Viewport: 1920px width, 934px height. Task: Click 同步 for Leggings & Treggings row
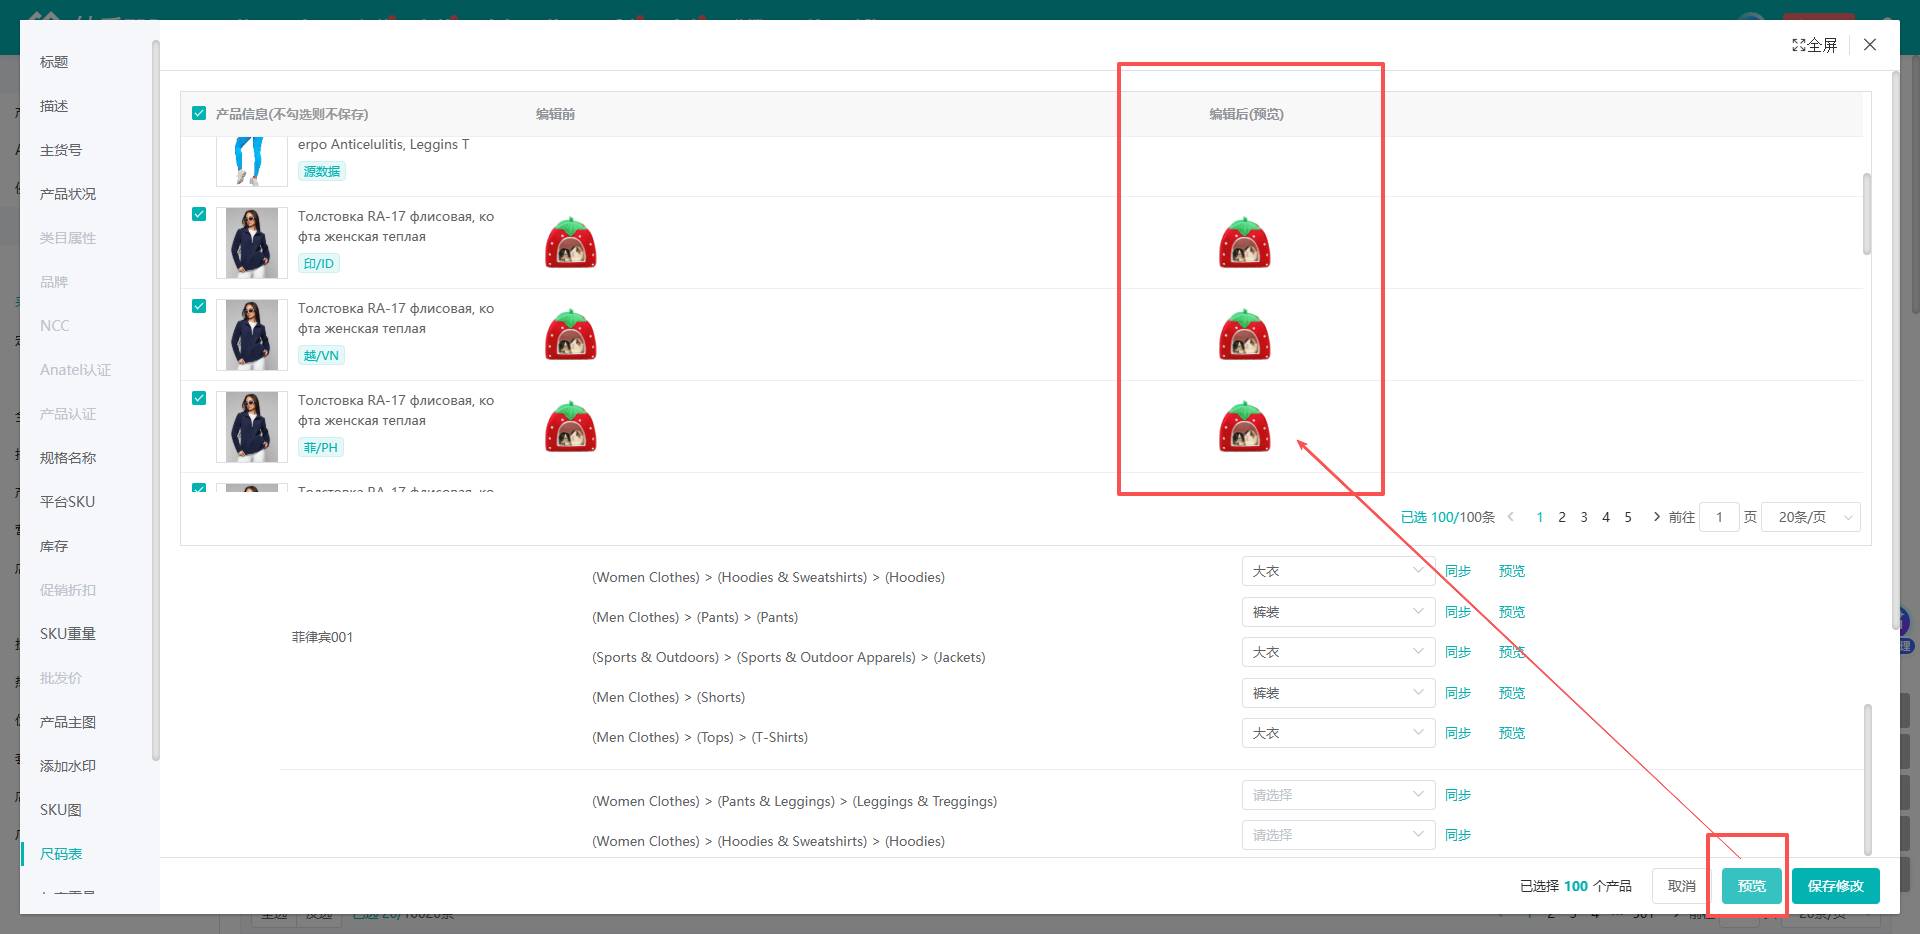tap(1458, 795)
